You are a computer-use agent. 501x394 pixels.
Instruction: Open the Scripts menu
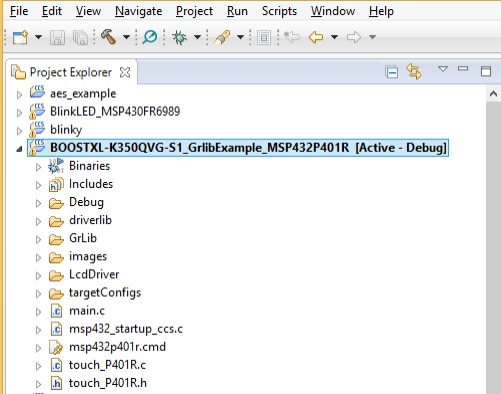[279, 11]
